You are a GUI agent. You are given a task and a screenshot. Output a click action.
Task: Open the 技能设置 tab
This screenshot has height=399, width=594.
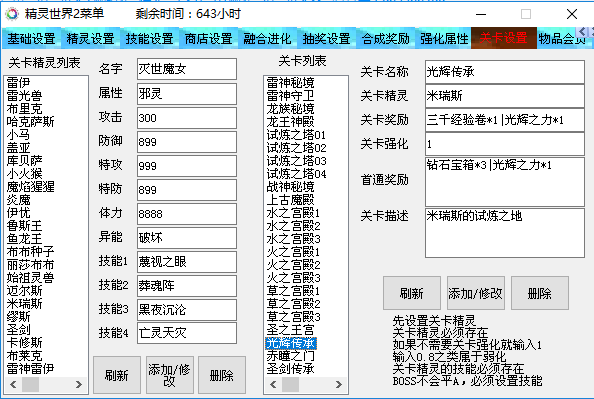(150, 38)
